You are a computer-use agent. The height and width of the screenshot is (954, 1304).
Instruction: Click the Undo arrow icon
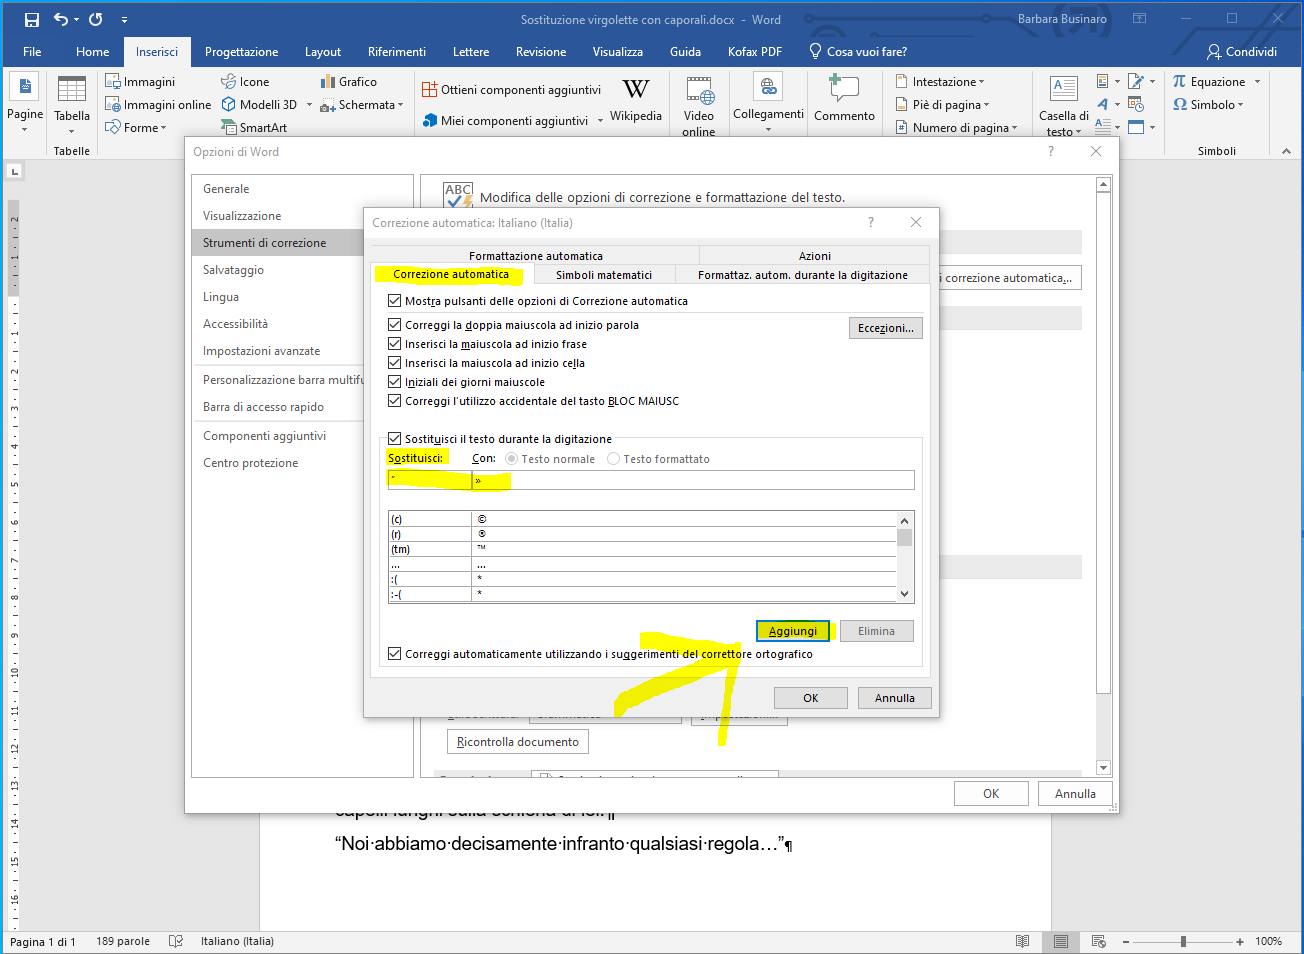coord(61,19)
